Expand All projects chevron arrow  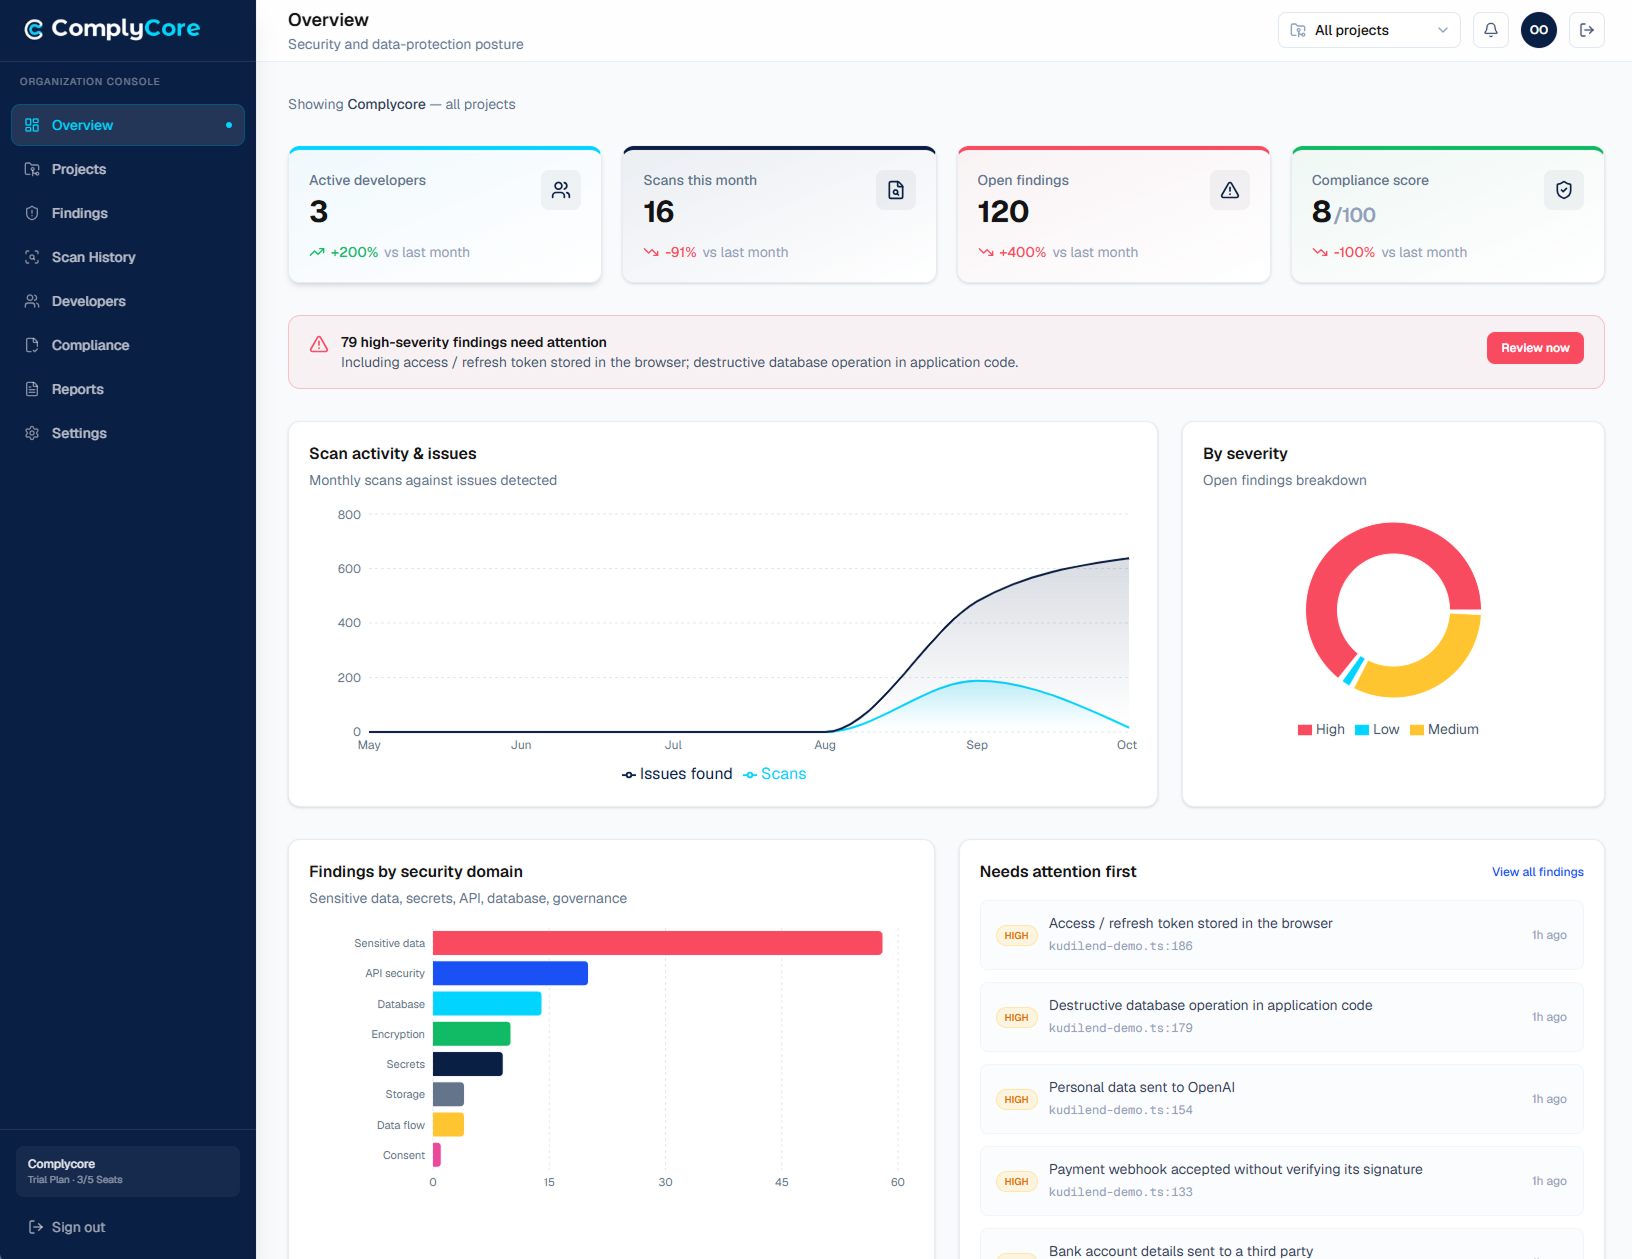[x=1443, y=30]
